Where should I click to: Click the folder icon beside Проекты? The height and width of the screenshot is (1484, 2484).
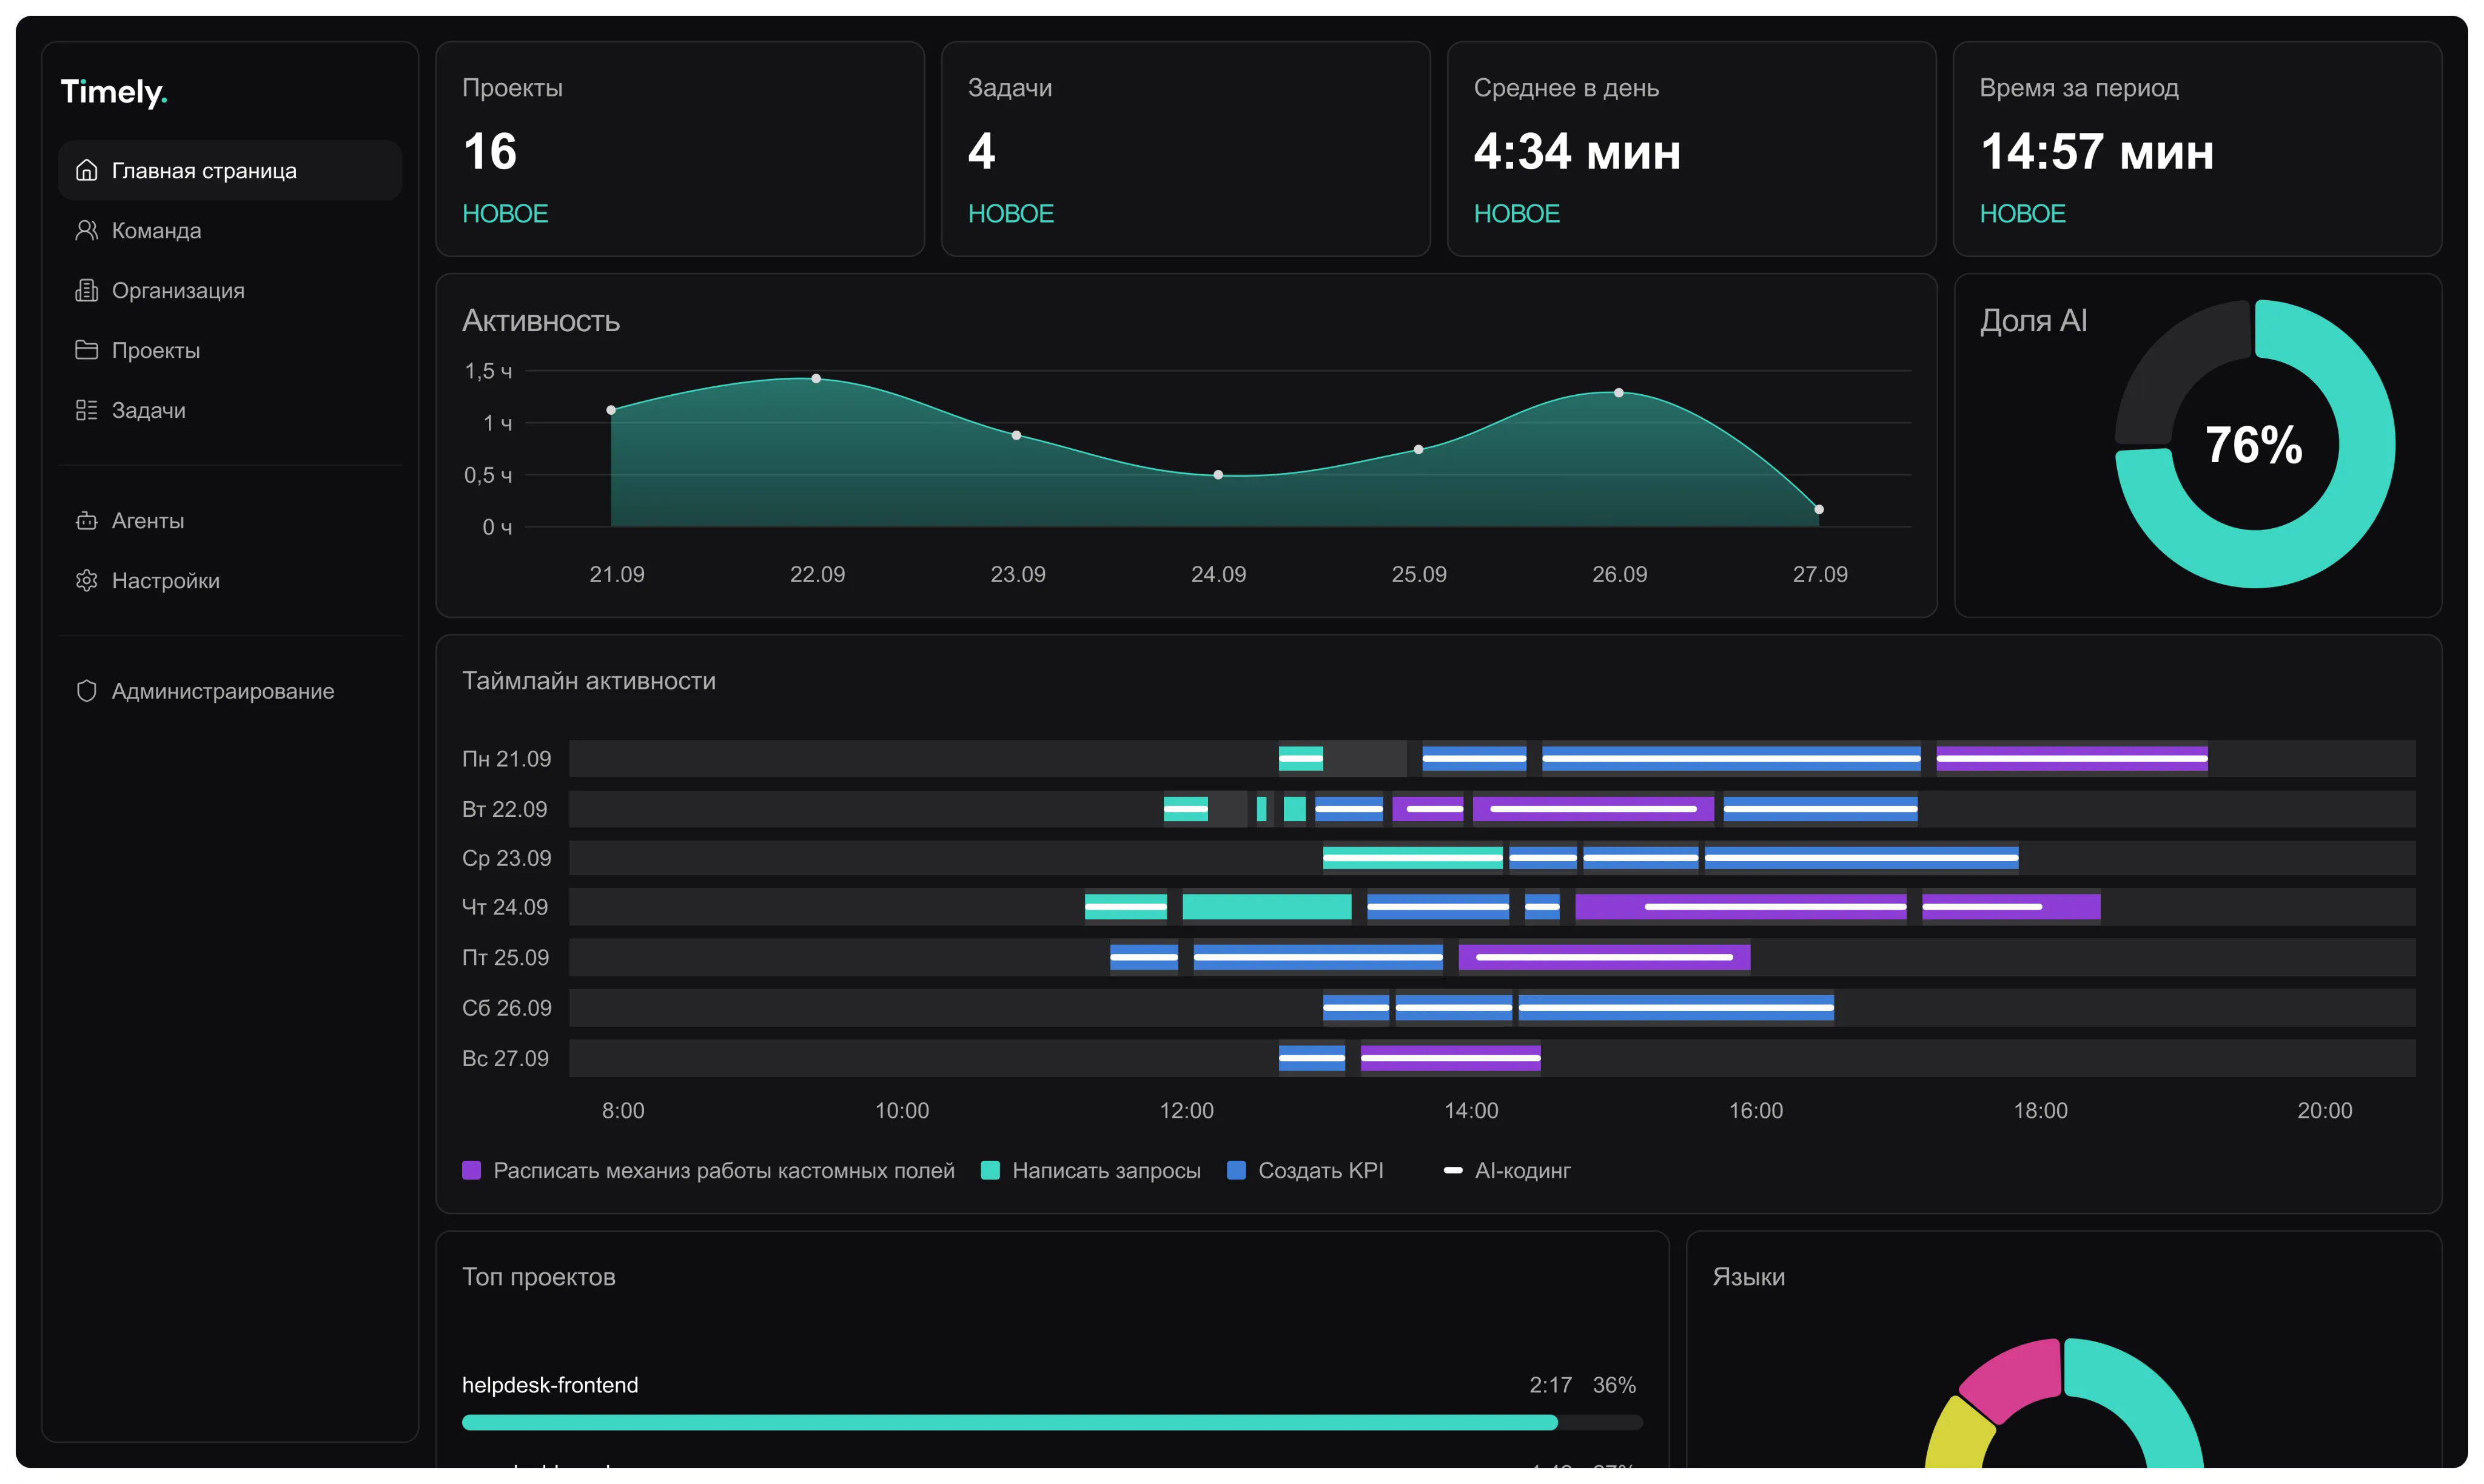87,350
